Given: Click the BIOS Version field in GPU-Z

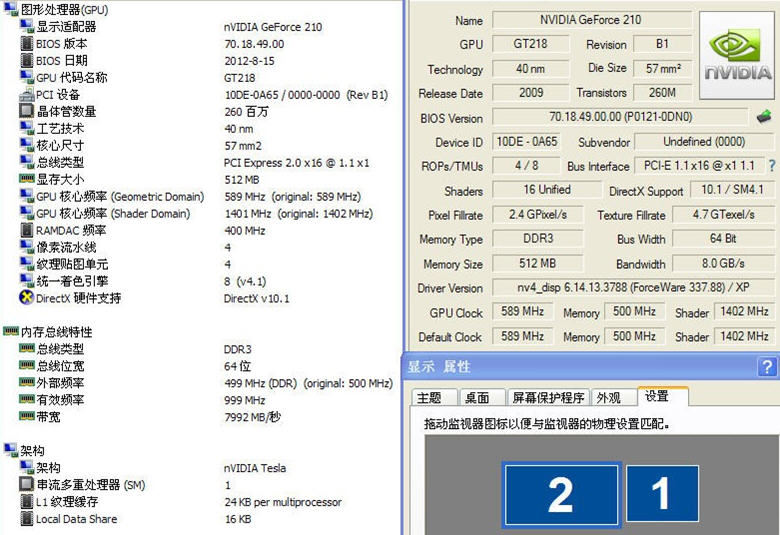Looking at the screenshot, I should 620,117.
